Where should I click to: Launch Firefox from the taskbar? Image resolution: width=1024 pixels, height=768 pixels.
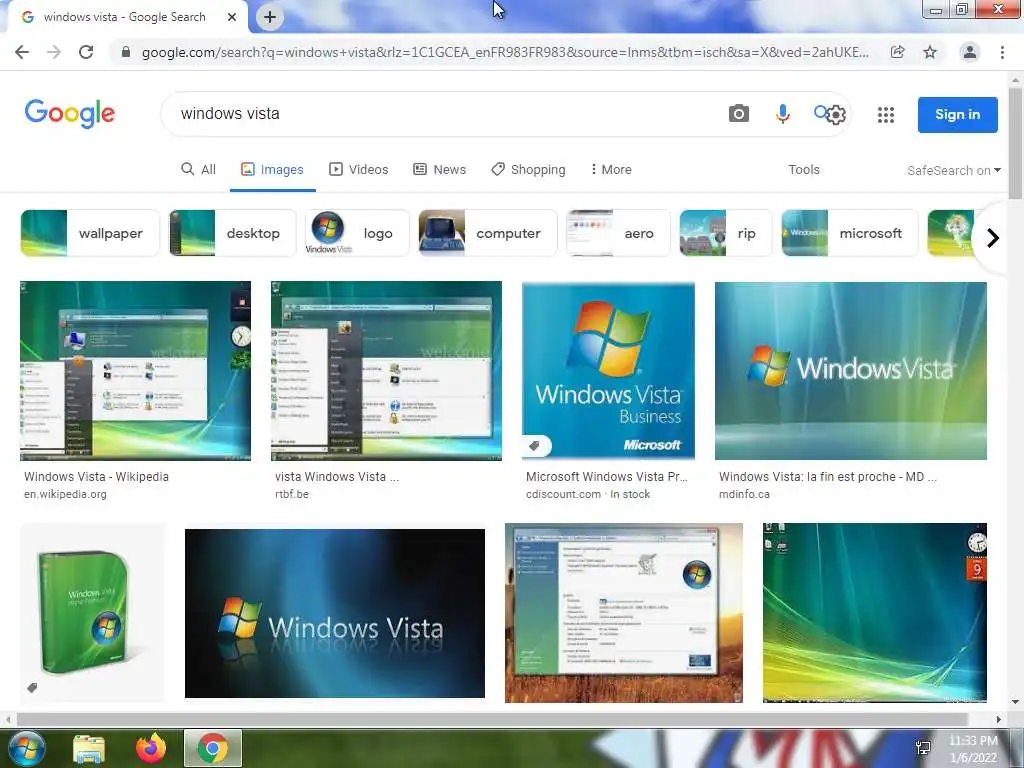point(151,748)
